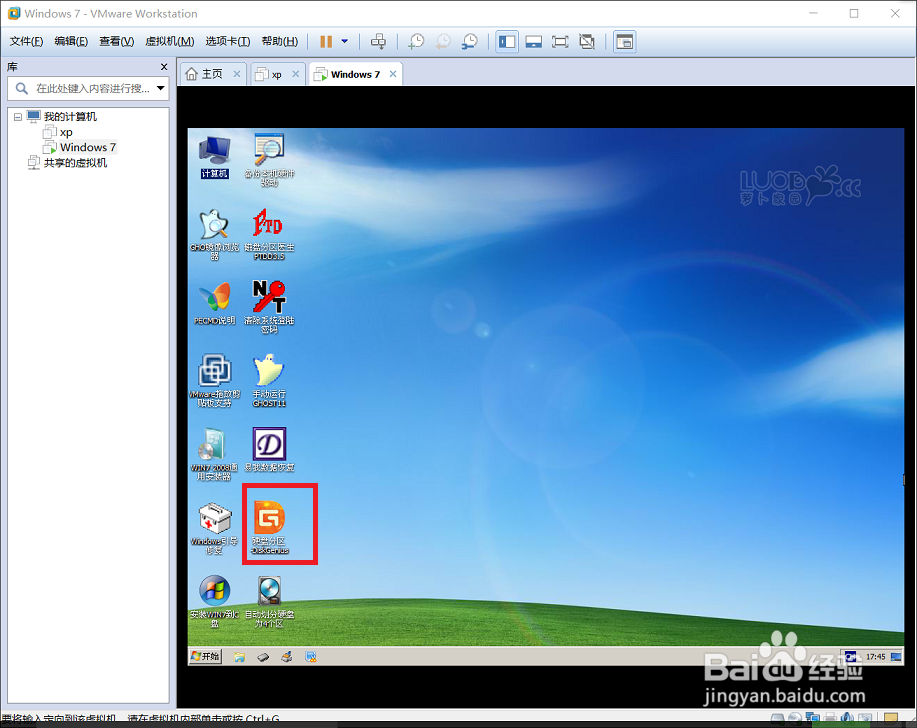Collapse the 我的计算机 tree node
This screenshot has height=728, width=917.
(18, 117)
